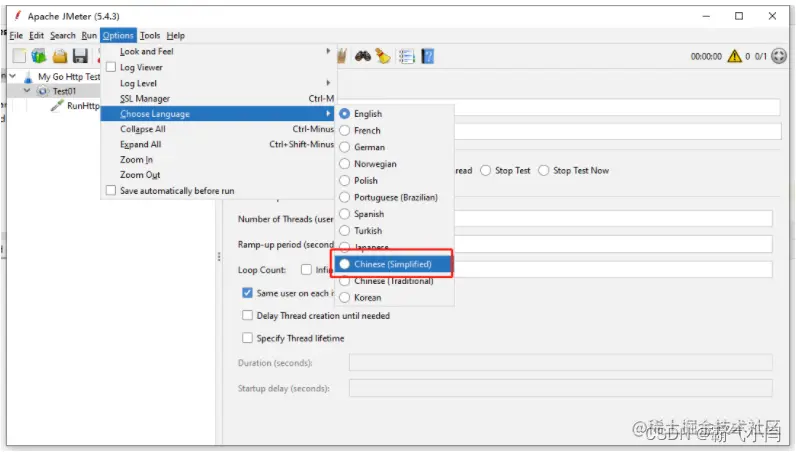Open the Edit menu

[36, 36]
